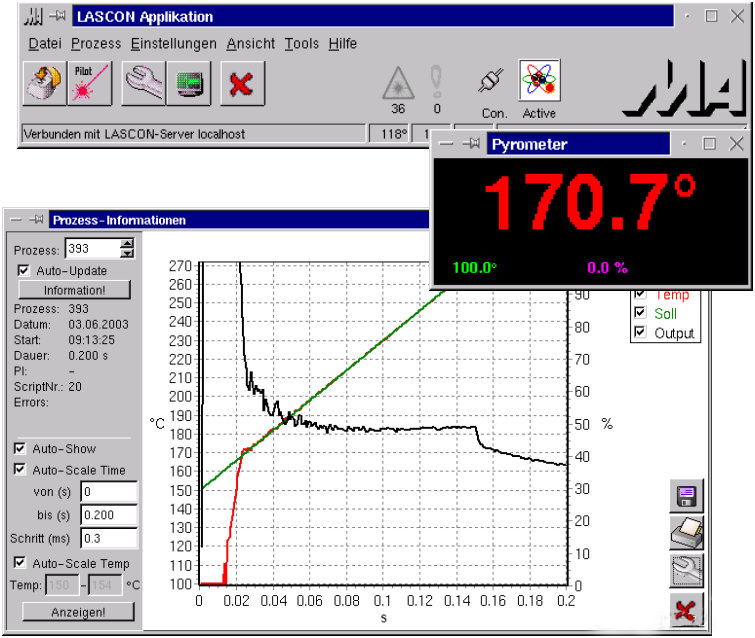Print the chart using the printer icon
This screenshot has width=755, height=638.
(x=688, y=534)
